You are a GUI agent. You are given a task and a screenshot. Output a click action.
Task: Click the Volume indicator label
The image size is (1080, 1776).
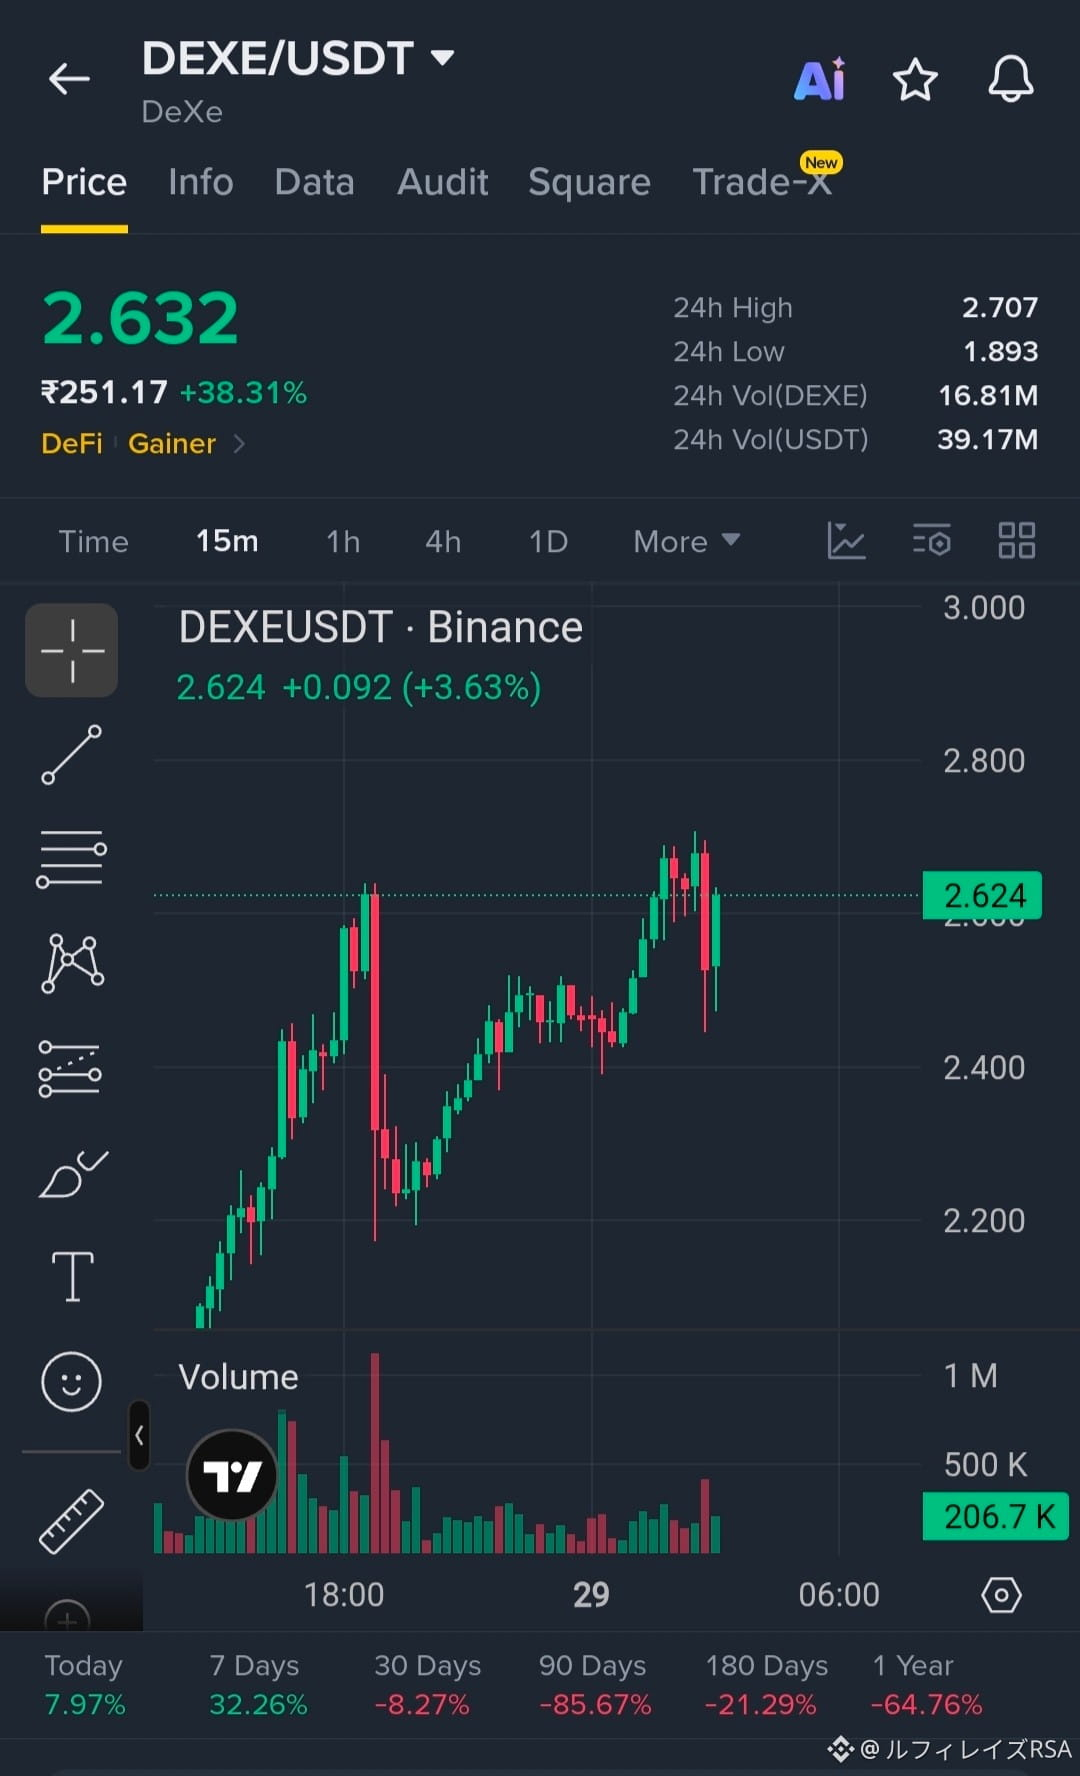pos(238,1377)
